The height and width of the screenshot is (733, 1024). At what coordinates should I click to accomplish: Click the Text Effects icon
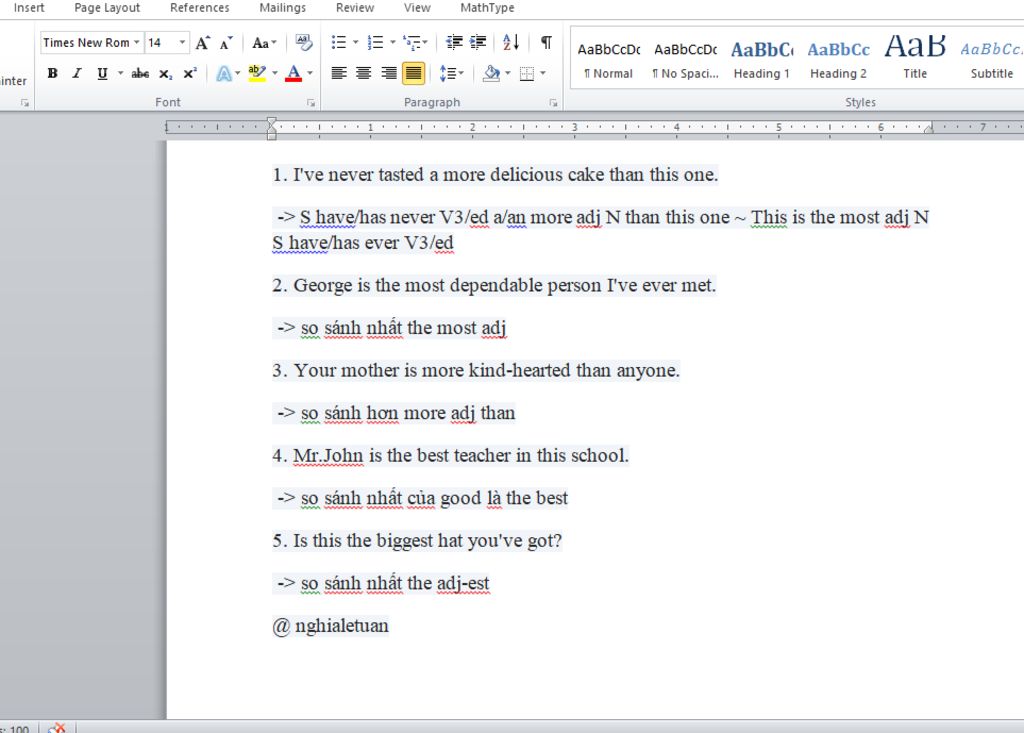click(223, 73)
